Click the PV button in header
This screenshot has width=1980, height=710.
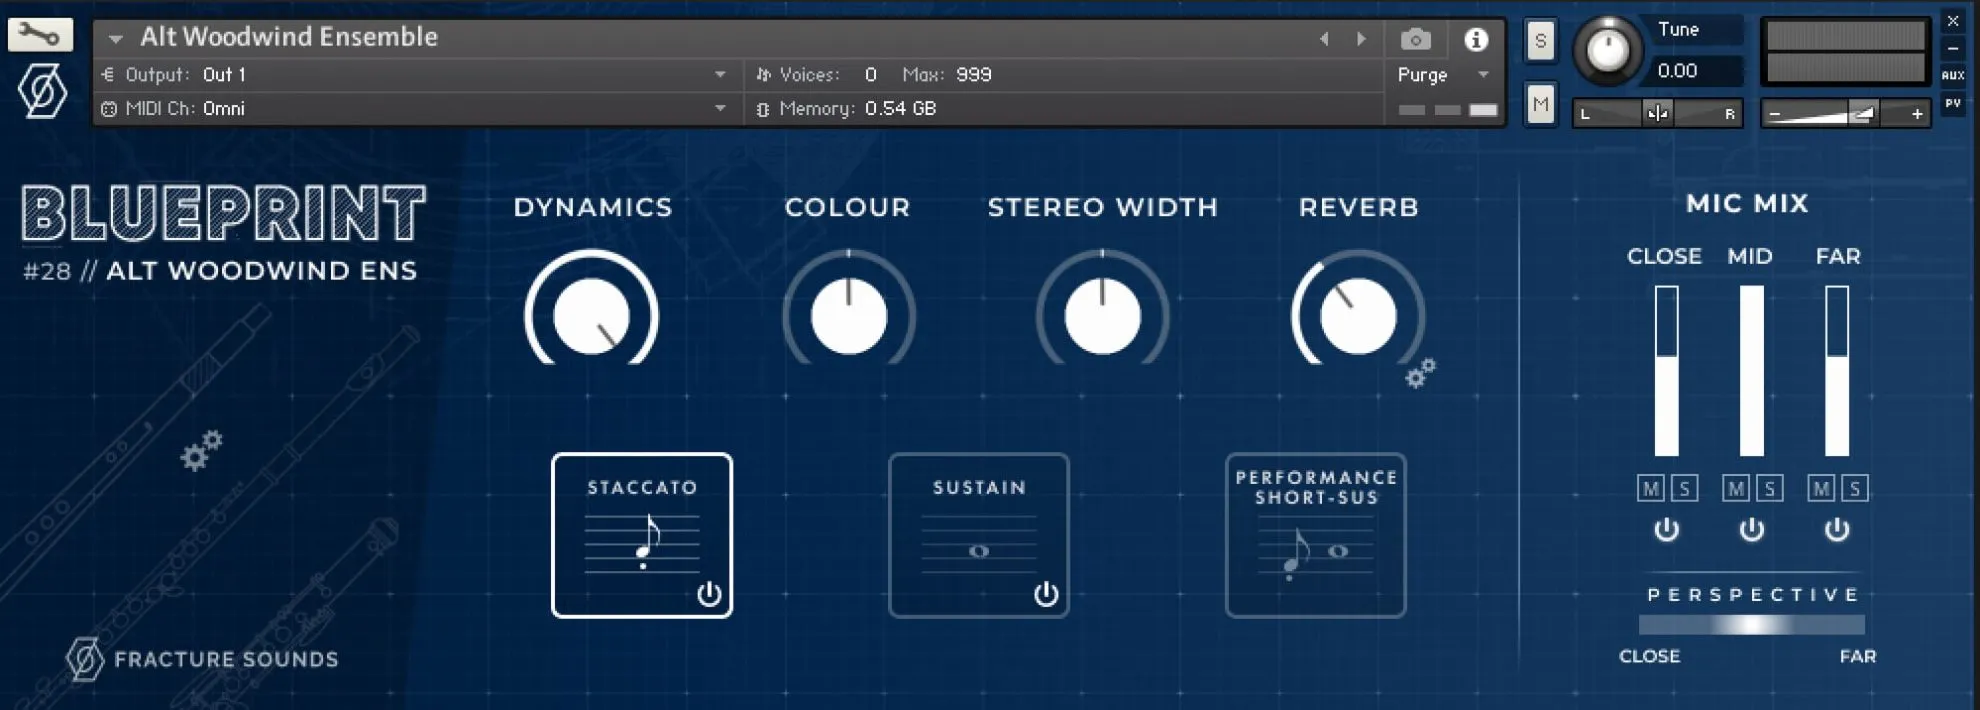1952,103
